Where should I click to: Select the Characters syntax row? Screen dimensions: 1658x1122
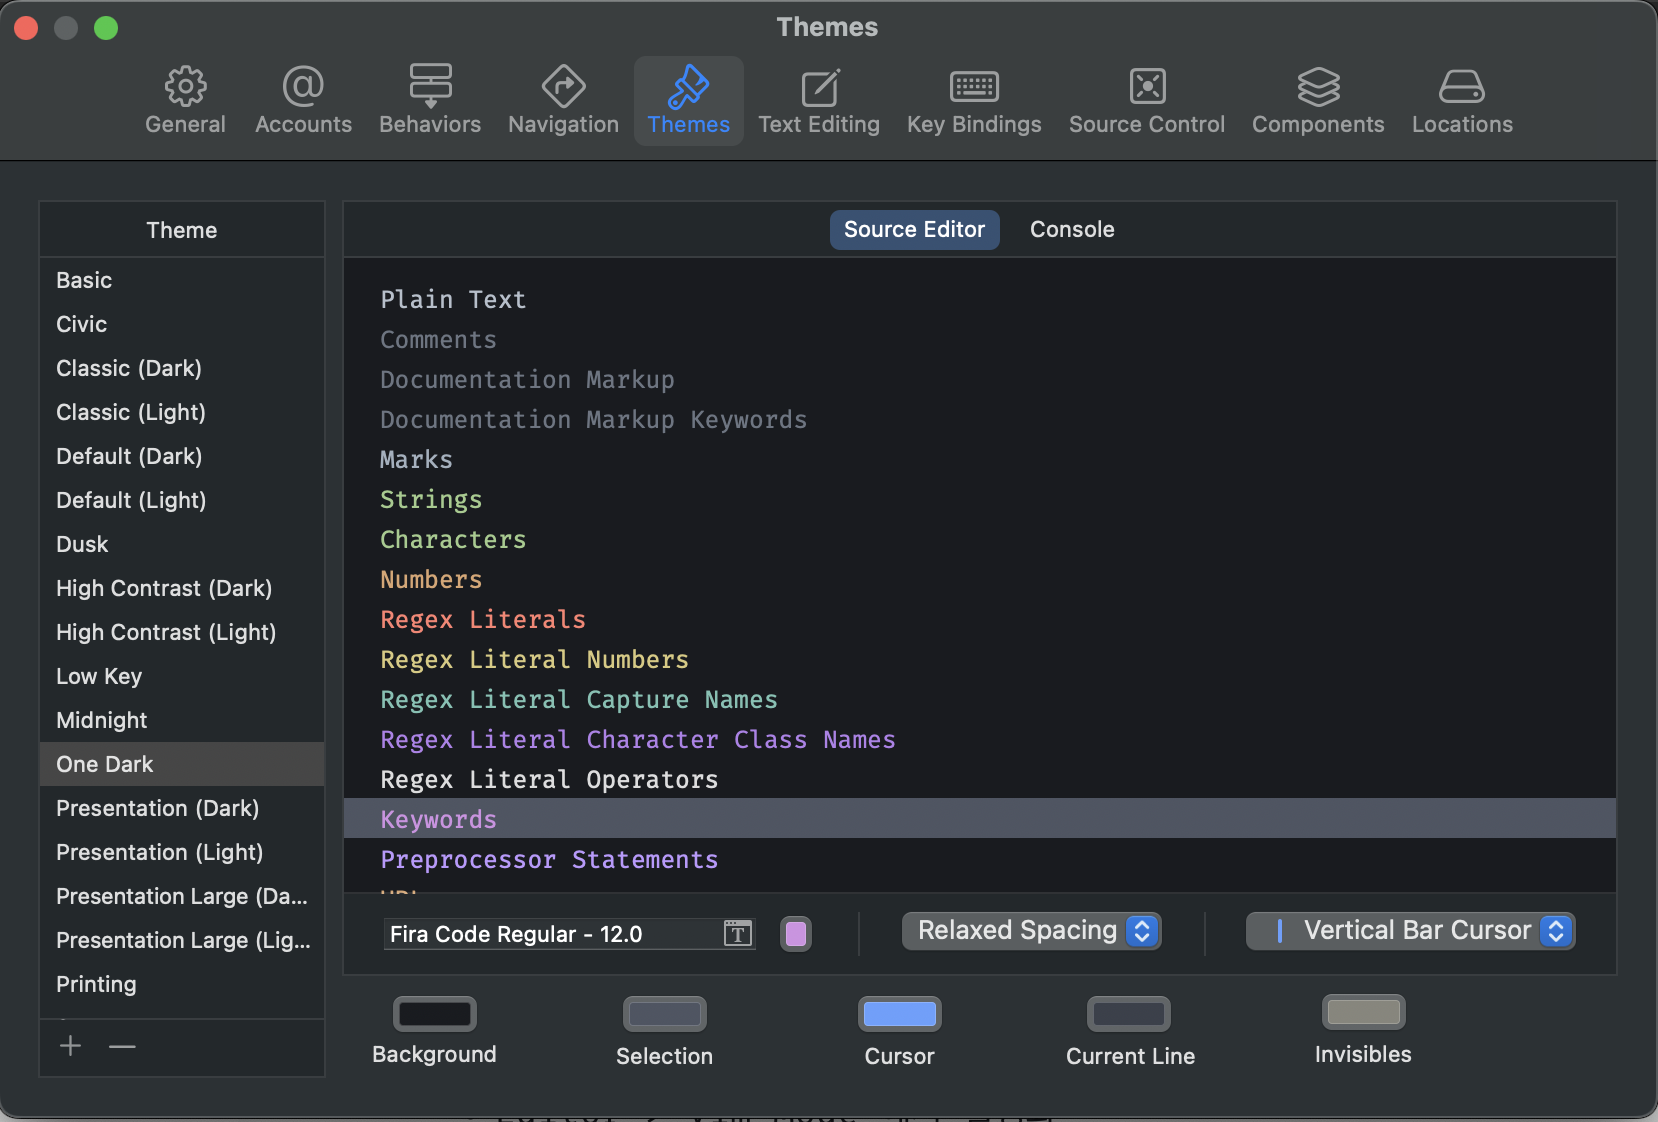[980, 539]
